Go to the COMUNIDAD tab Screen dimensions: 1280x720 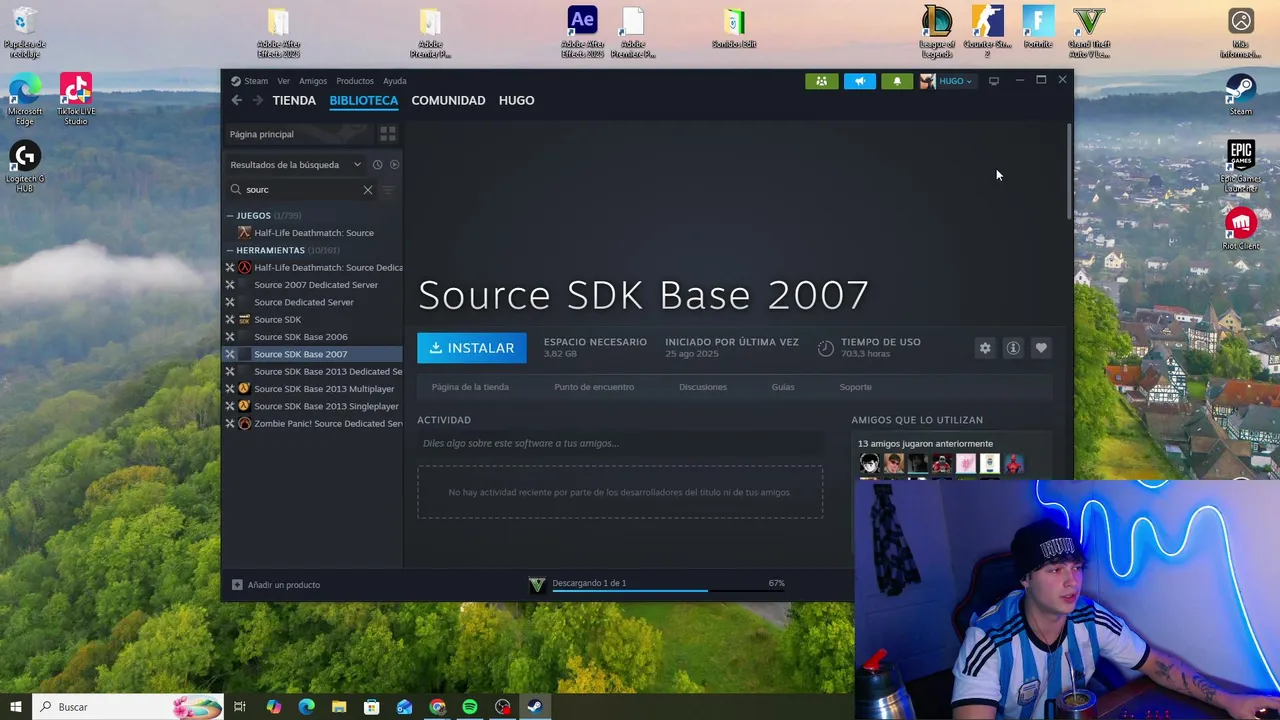pyautogui.click(x=448, y=100)
